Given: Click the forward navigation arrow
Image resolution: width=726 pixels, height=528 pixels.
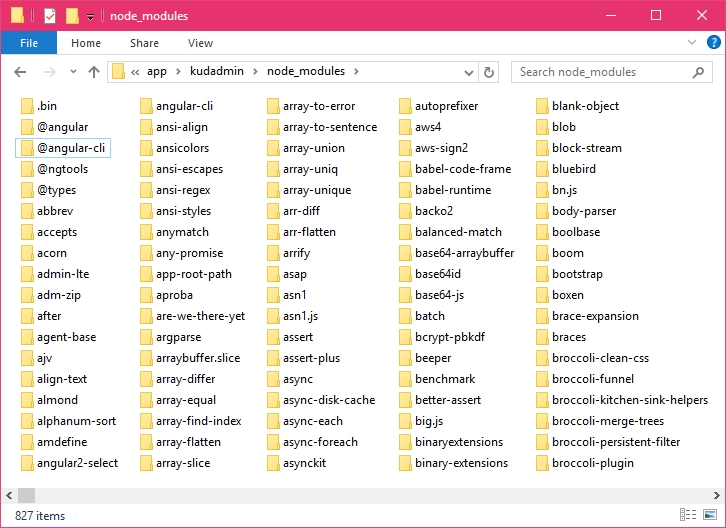Looking at the screenshot, I should click(x=50, y=72).
